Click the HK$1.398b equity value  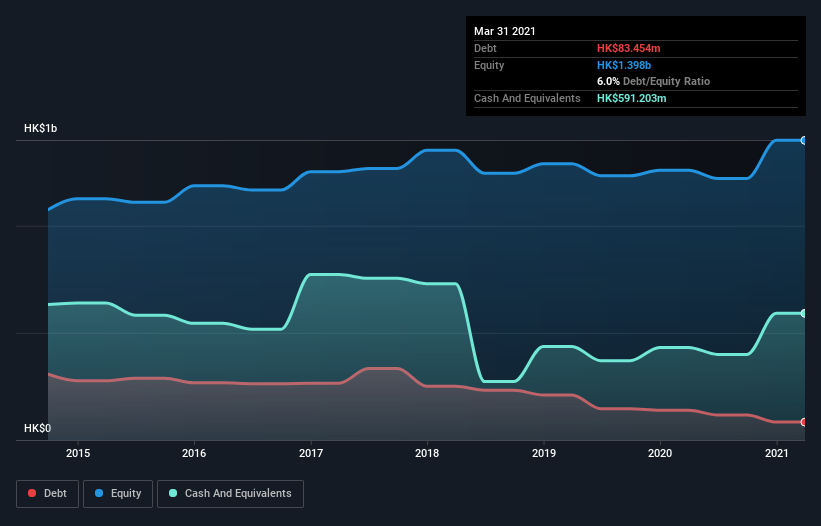pos(624,65)
